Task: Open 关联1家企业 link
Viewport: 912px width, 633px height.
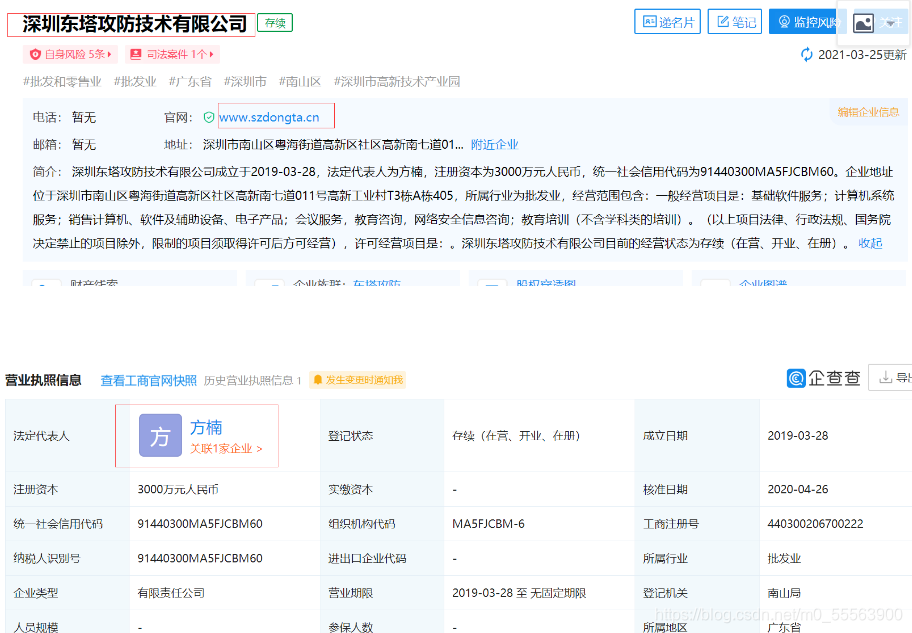Action: tap(226, 449)
